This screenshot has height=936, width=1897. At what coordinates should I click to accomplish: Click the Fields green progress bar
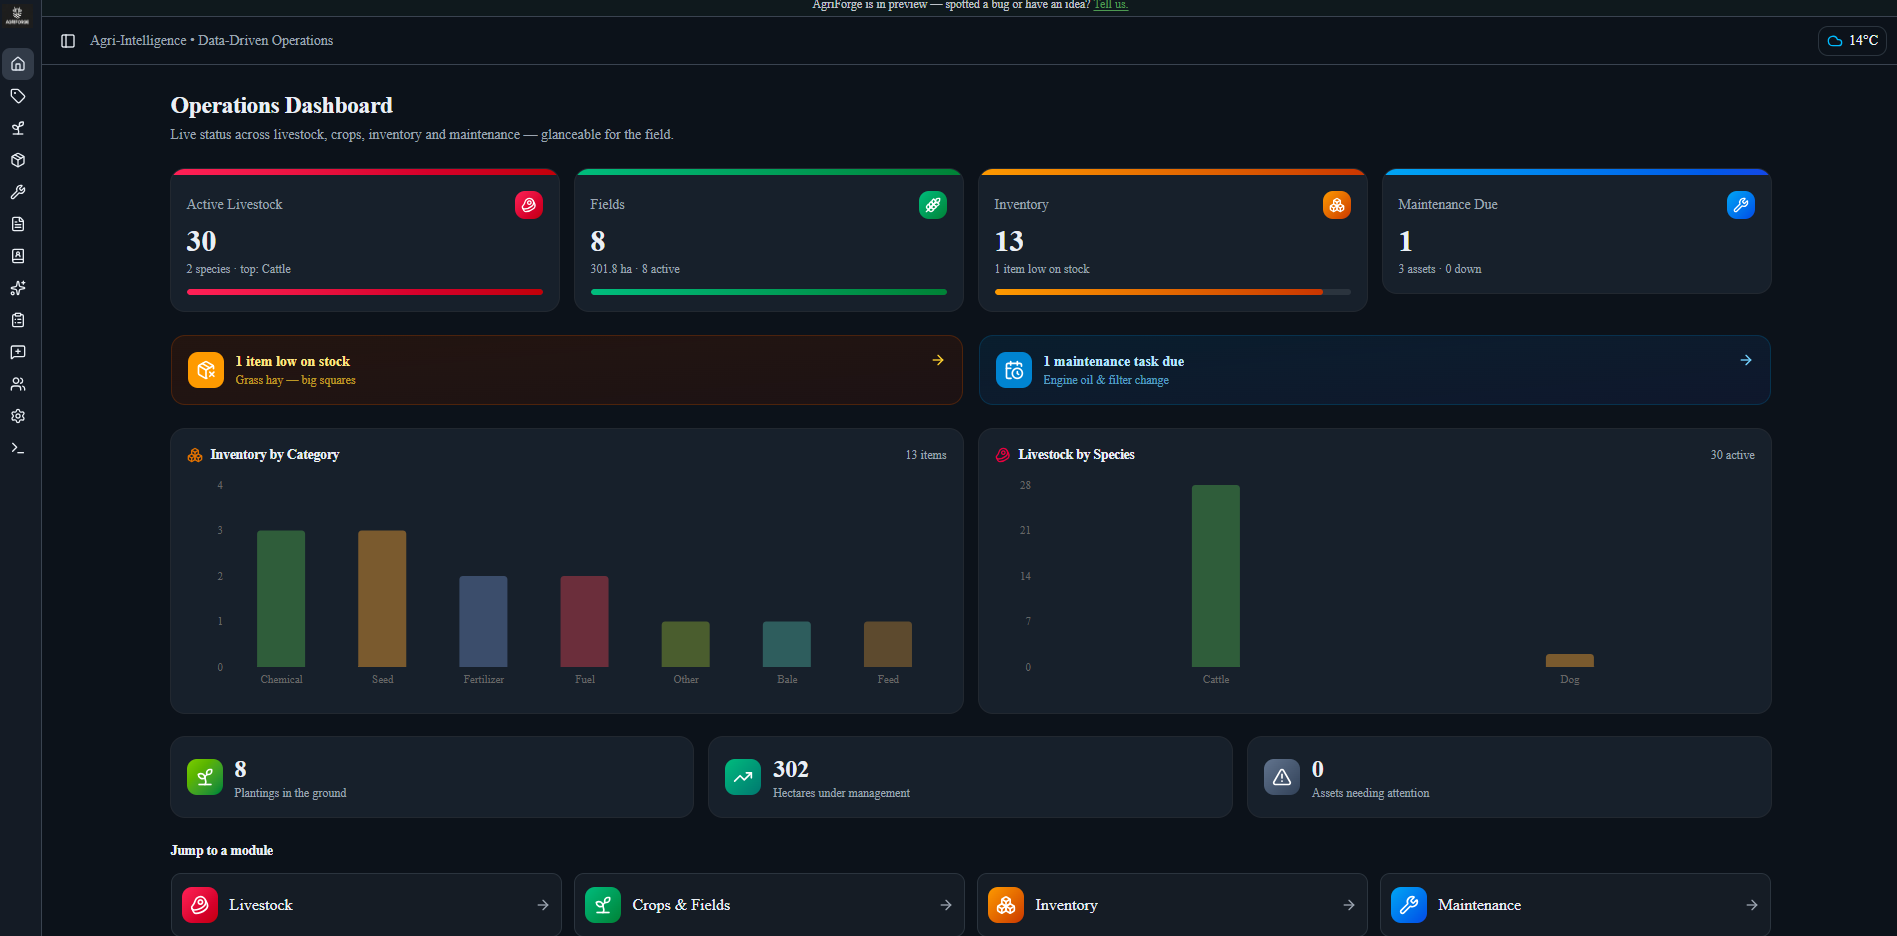tap(769, 292)
